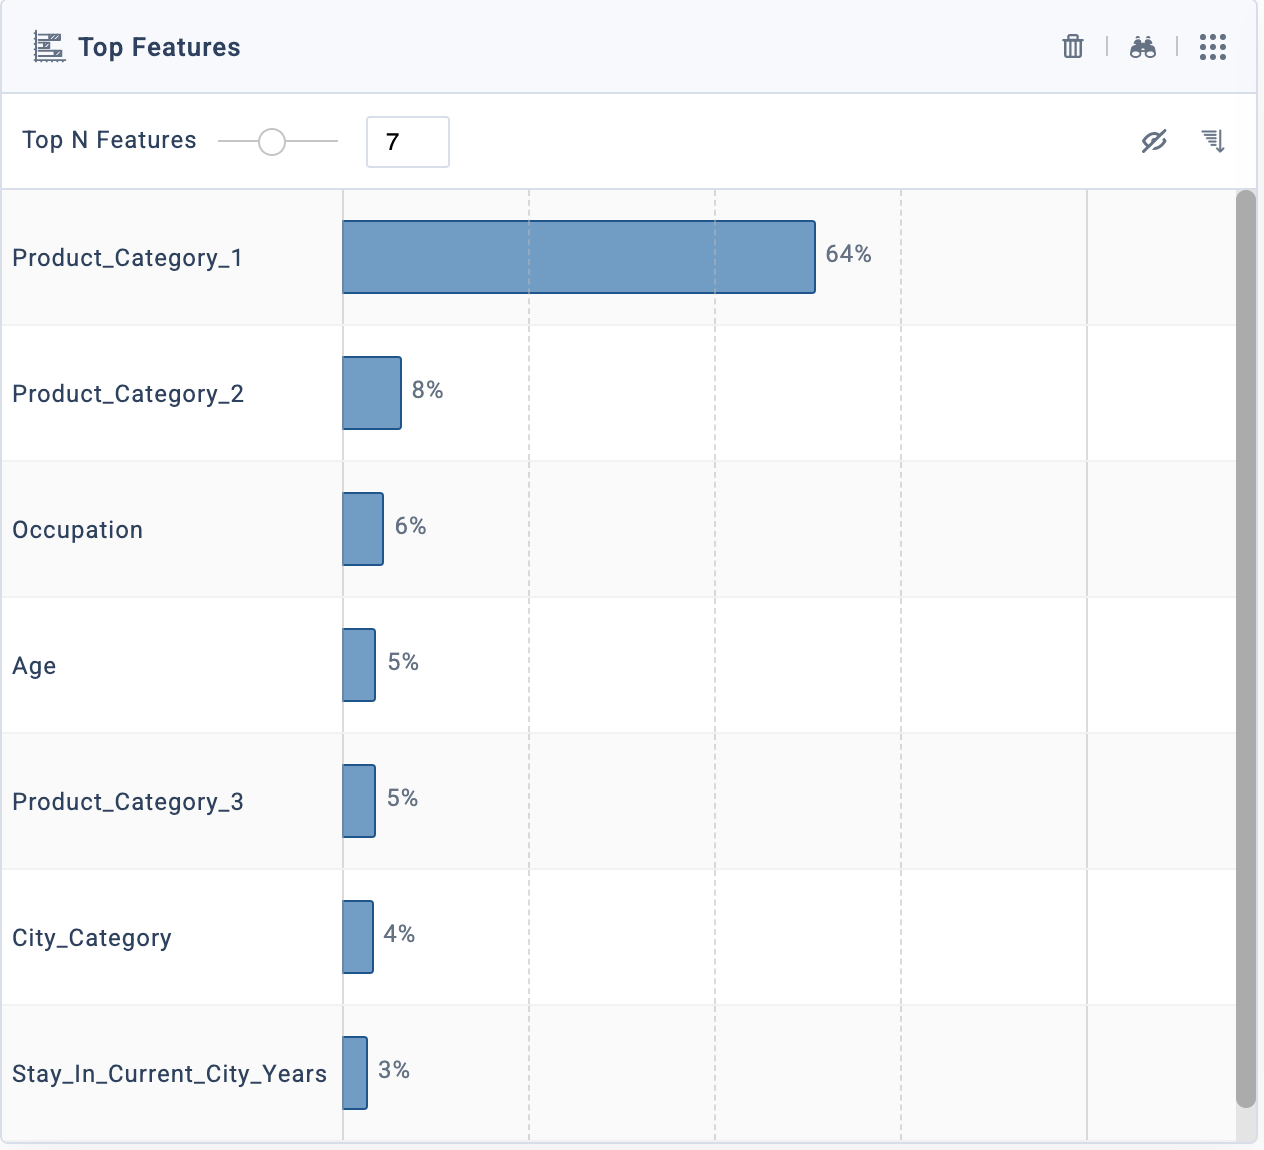Click the Product_Category_2 bar
This screenshot has height=1150, width=1264.
click(372, 393)
